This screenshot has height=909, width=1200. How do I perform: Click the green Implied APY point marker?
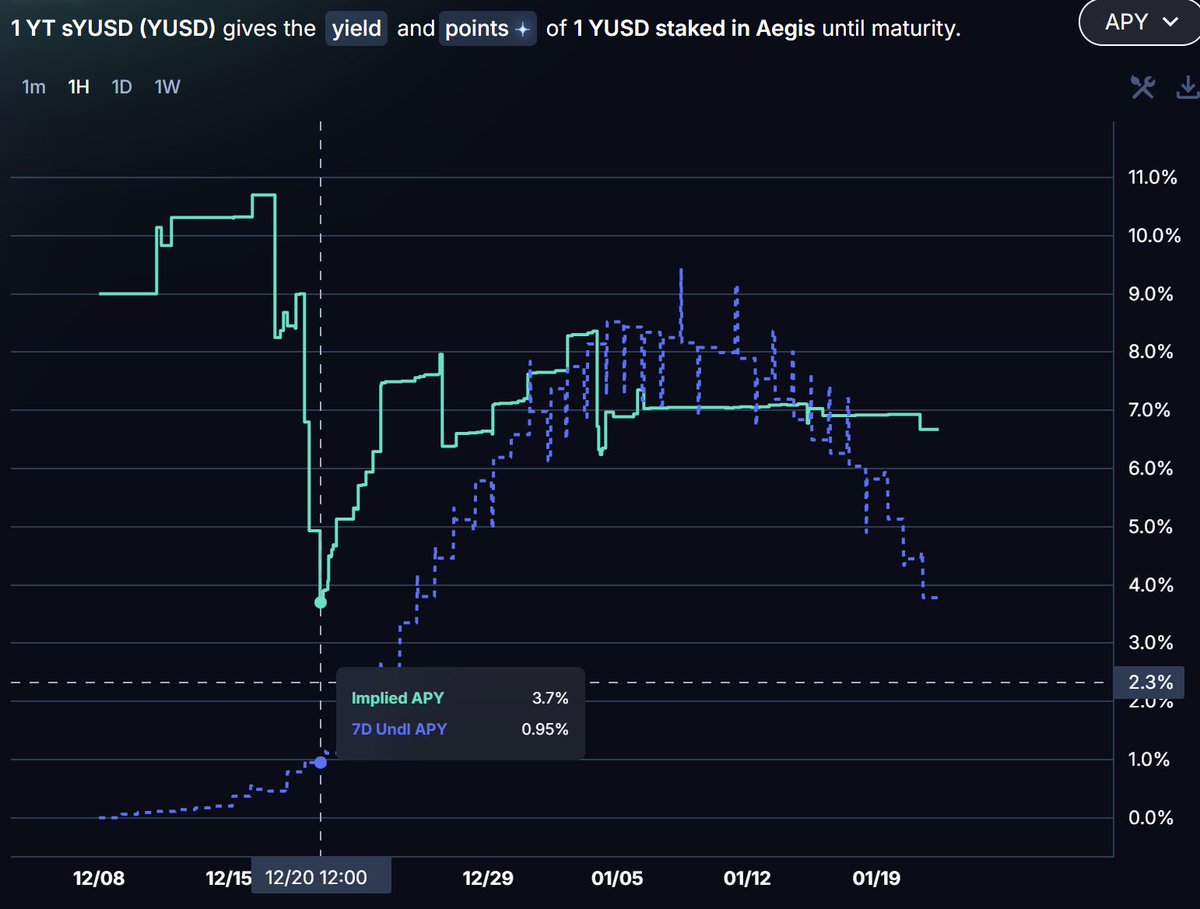click(320, 602)
